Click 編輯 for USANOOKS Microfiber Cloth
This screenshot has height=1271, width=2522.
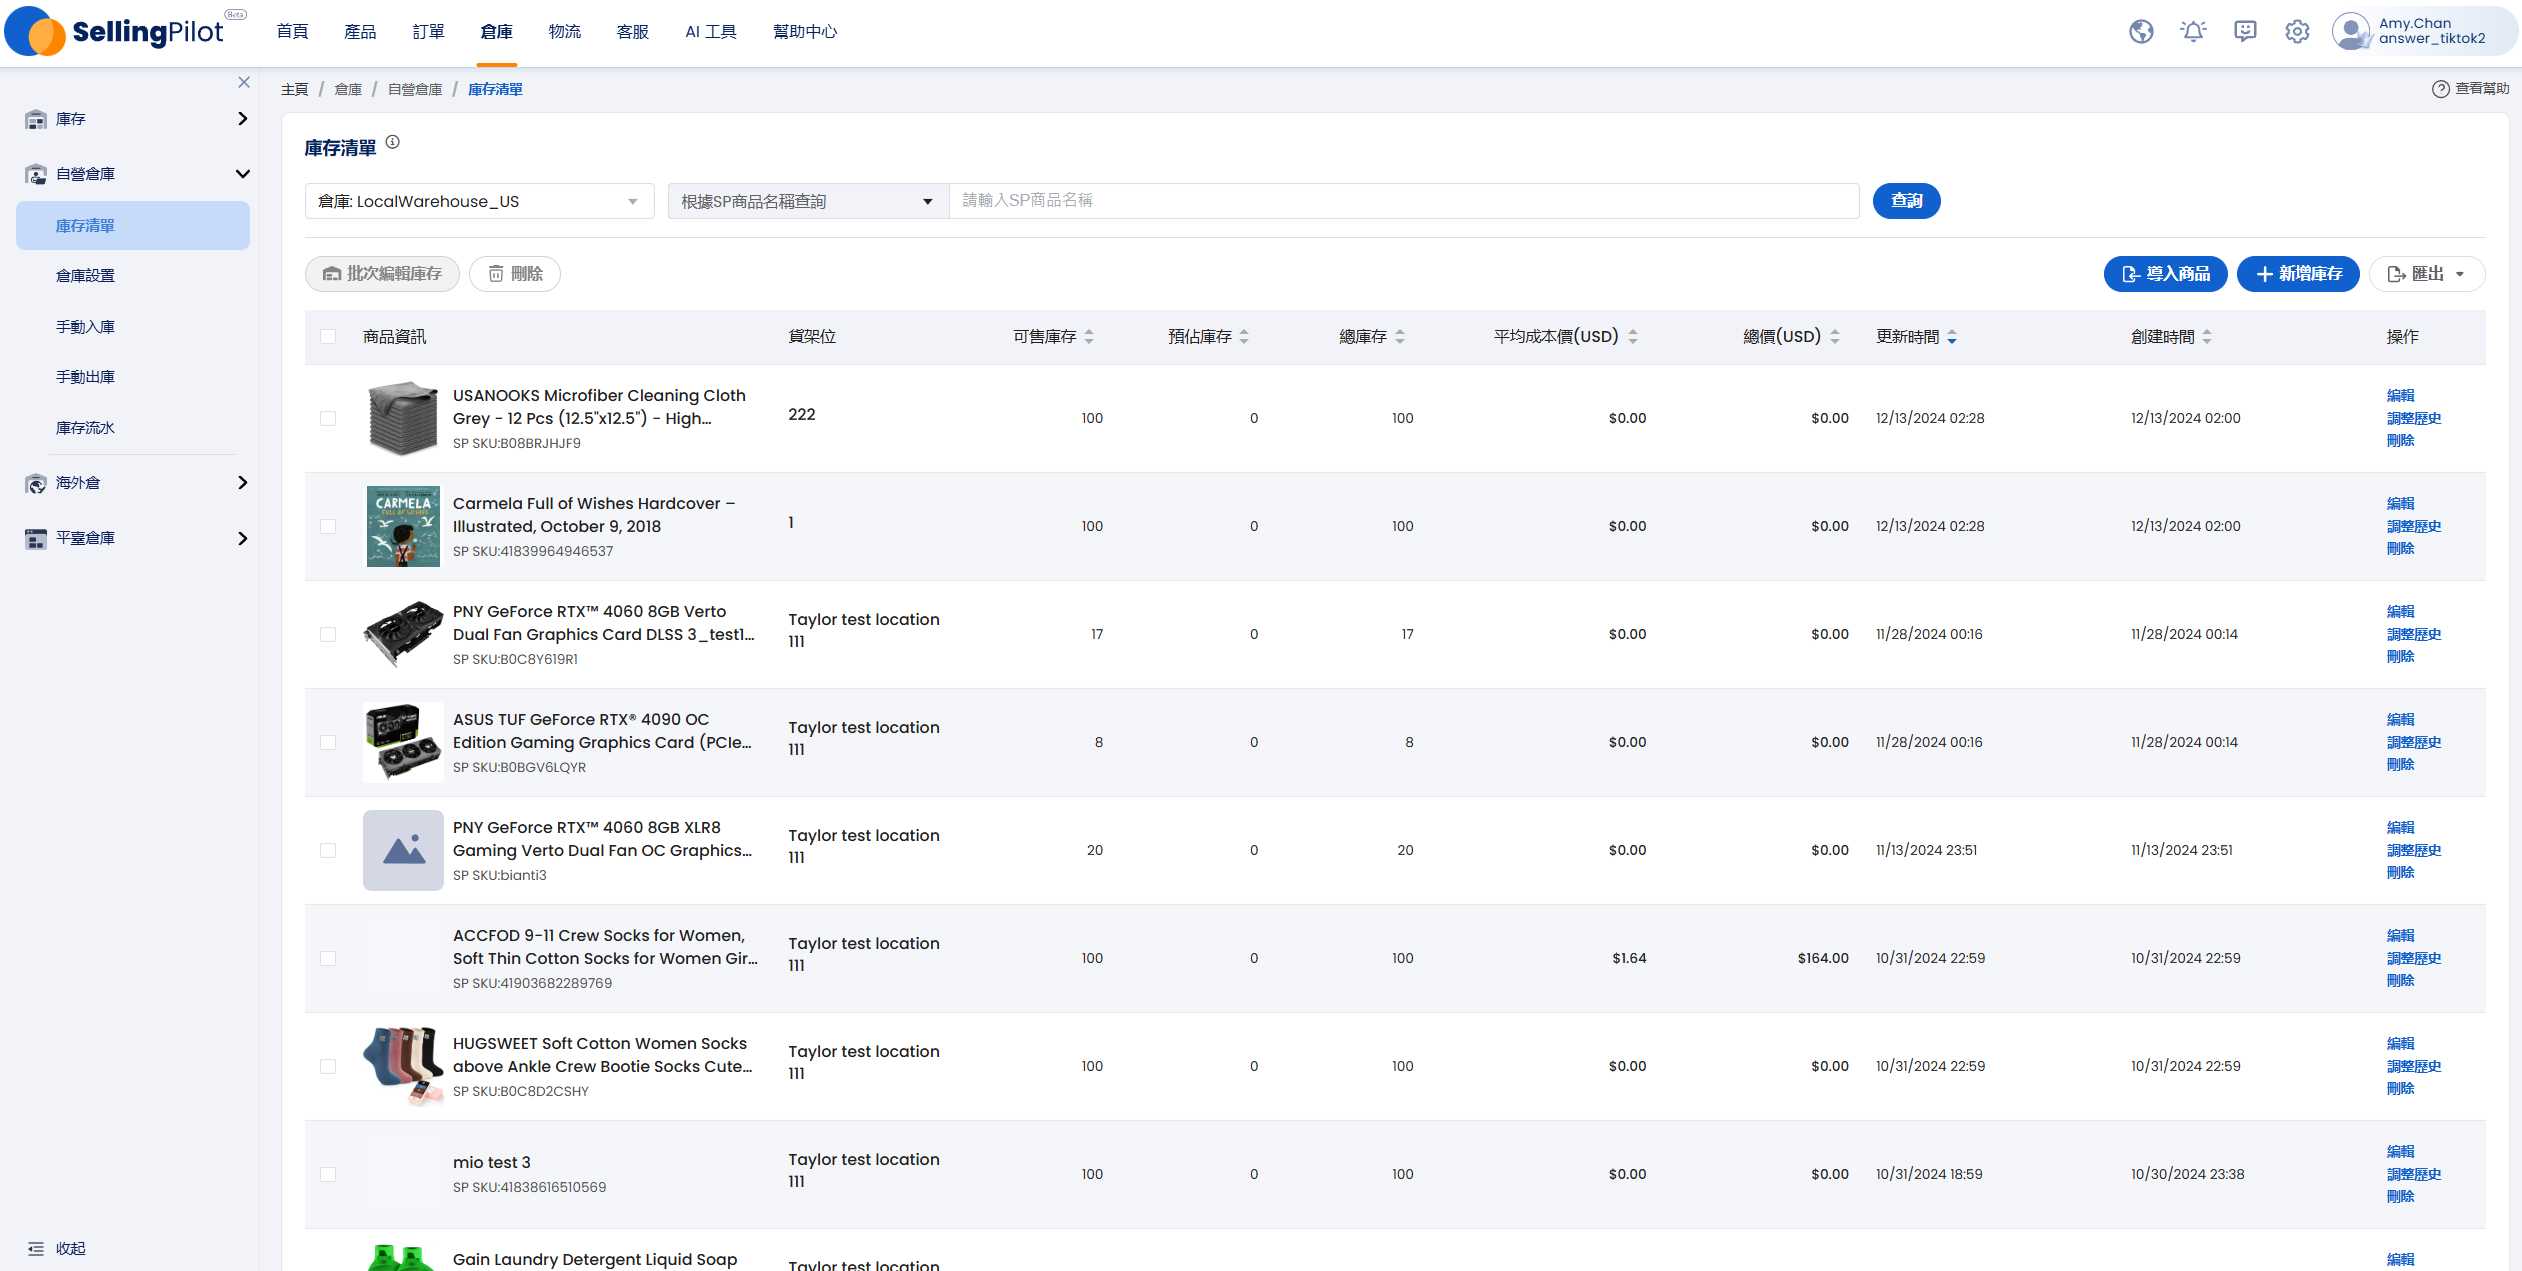2400,396
